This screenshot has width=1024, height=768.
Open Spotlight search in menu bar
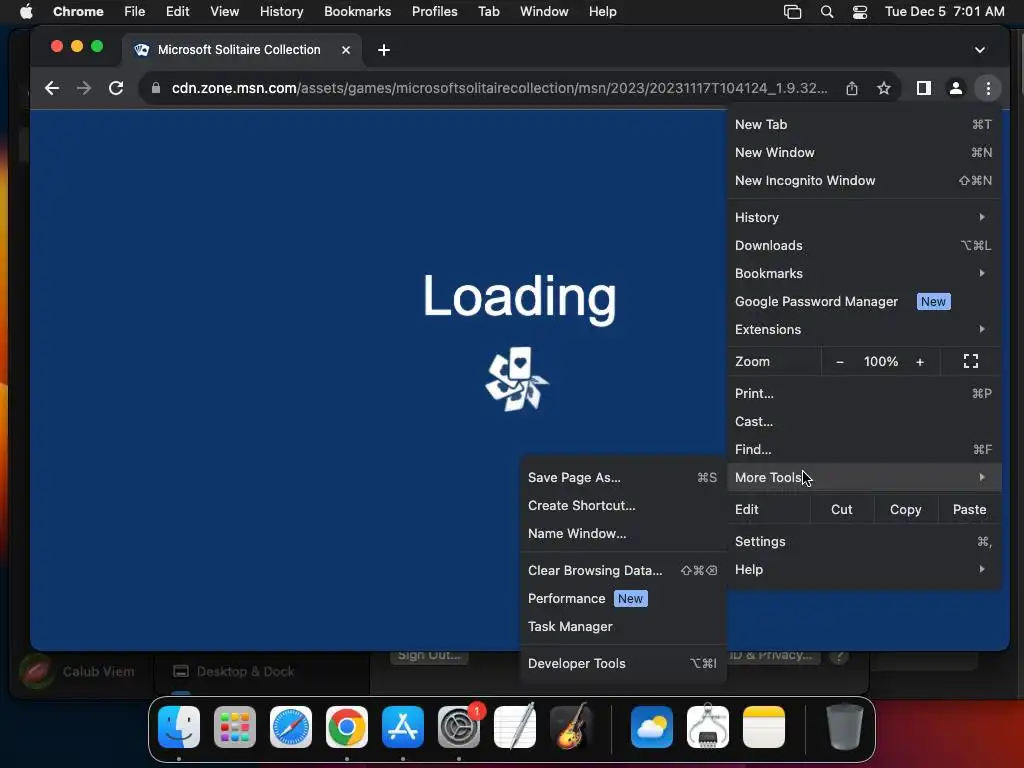(x=827, y=12)
